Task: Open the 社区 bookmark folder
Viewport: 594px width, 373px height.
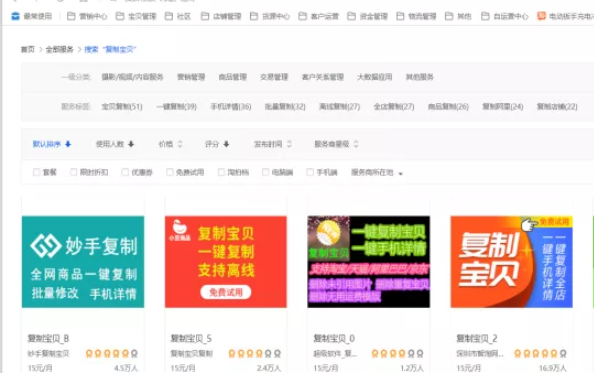Action: (178, 16)
